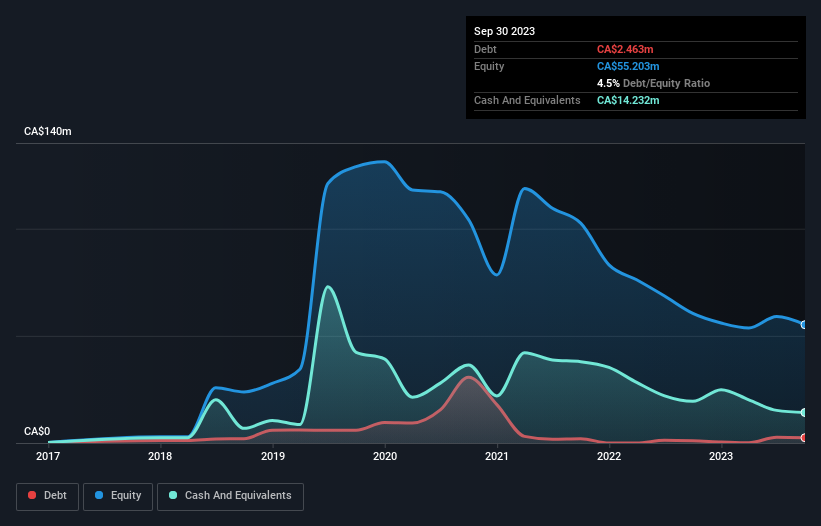Screen dimensions: 821x526
Task: Click the CA$55.203m equity value
Action: [x=628, y=66]
